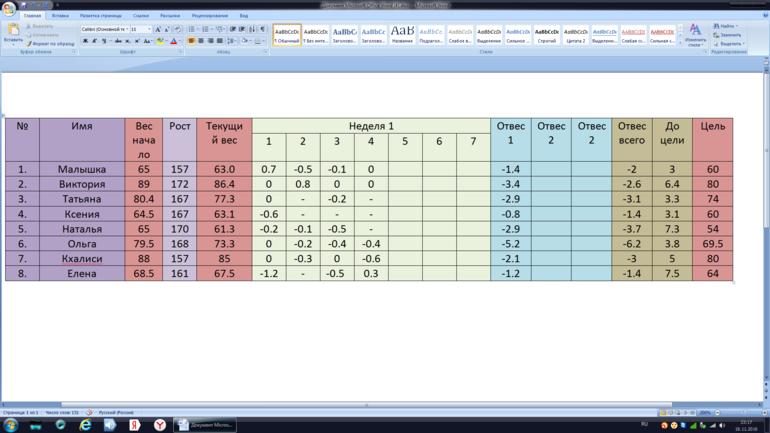Toggle italic formatting in the Font group
770x433 pixels.
coord(95,41)
